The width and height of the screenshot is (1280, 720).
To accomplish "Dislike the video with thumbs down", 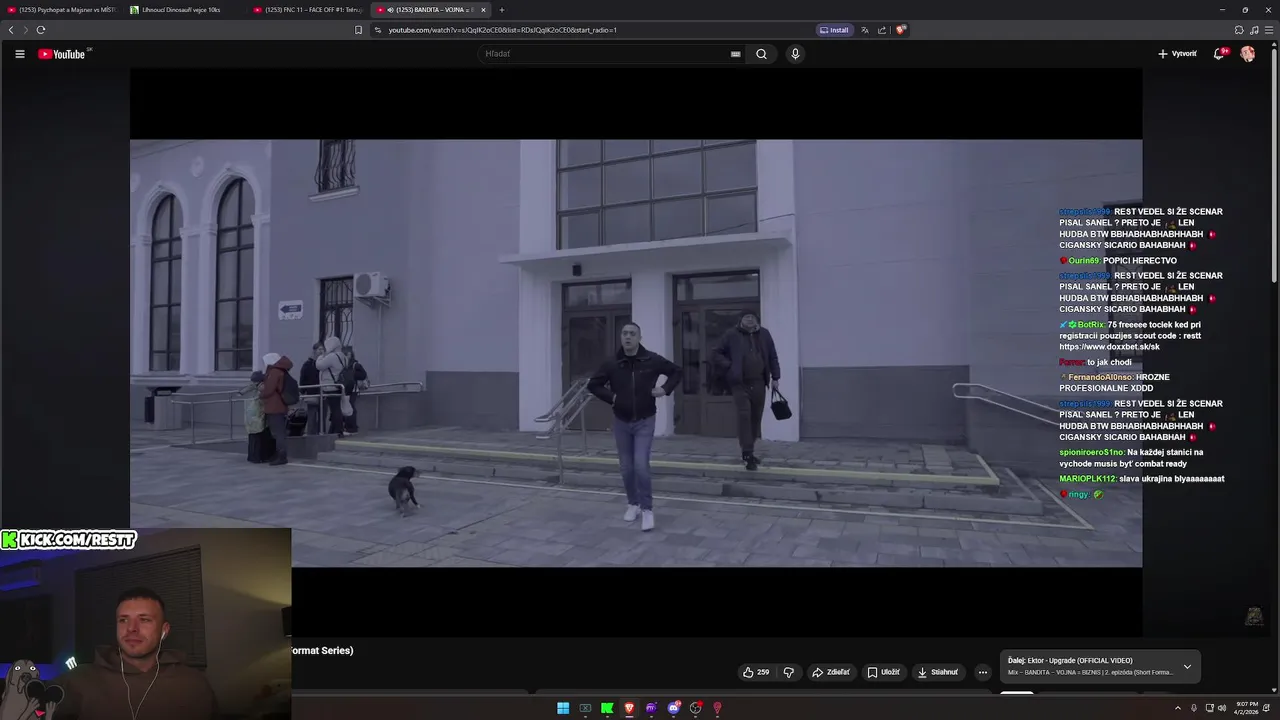I will click(788, 672).
